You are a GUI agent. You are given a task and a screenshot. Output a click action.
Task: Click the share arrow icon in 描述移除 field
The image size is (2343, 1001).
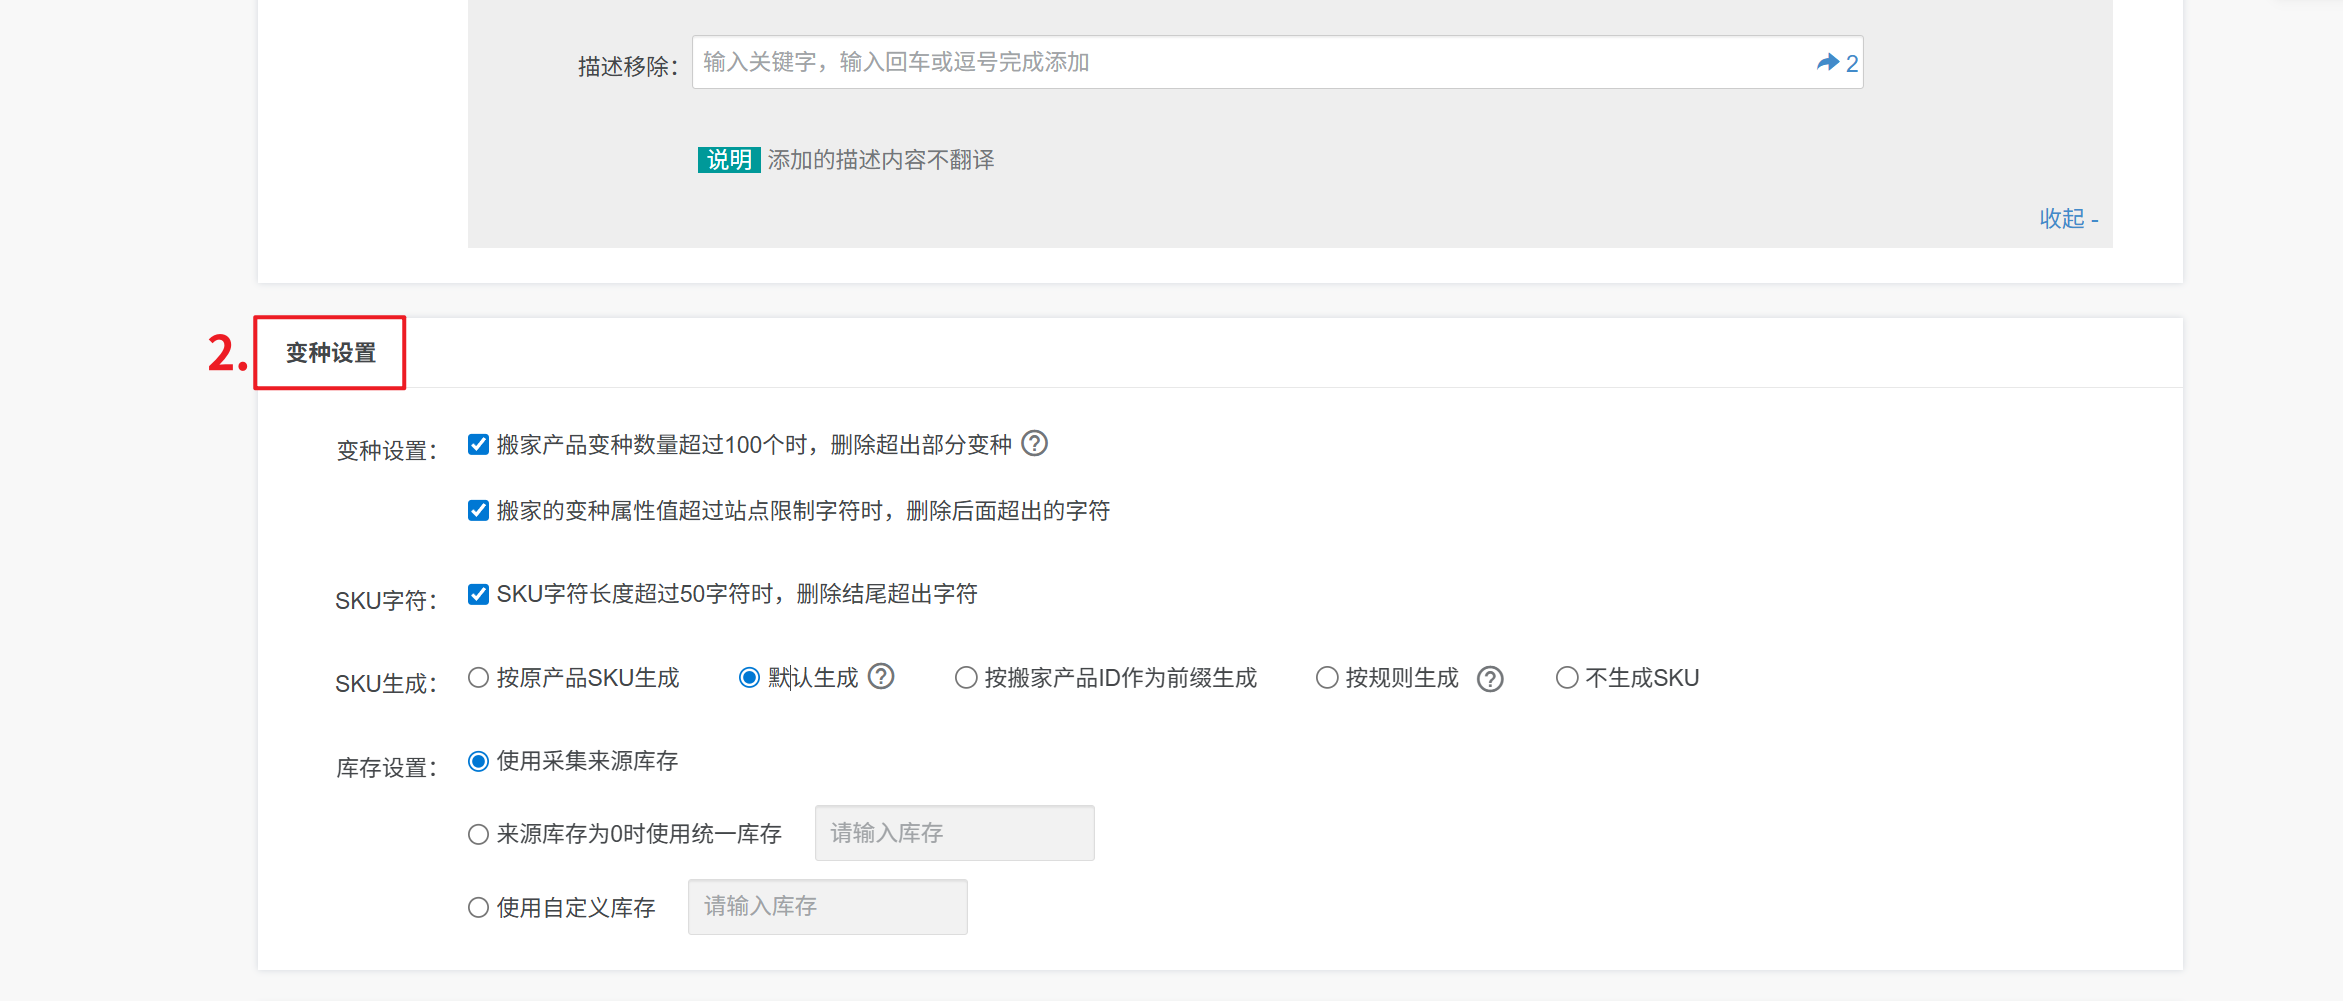click(x=1827, y=63)
